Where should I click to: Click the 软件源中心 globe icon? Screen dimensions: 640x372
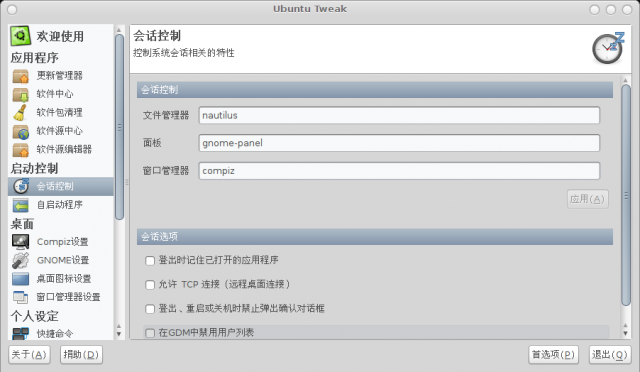tap(20, 131)
